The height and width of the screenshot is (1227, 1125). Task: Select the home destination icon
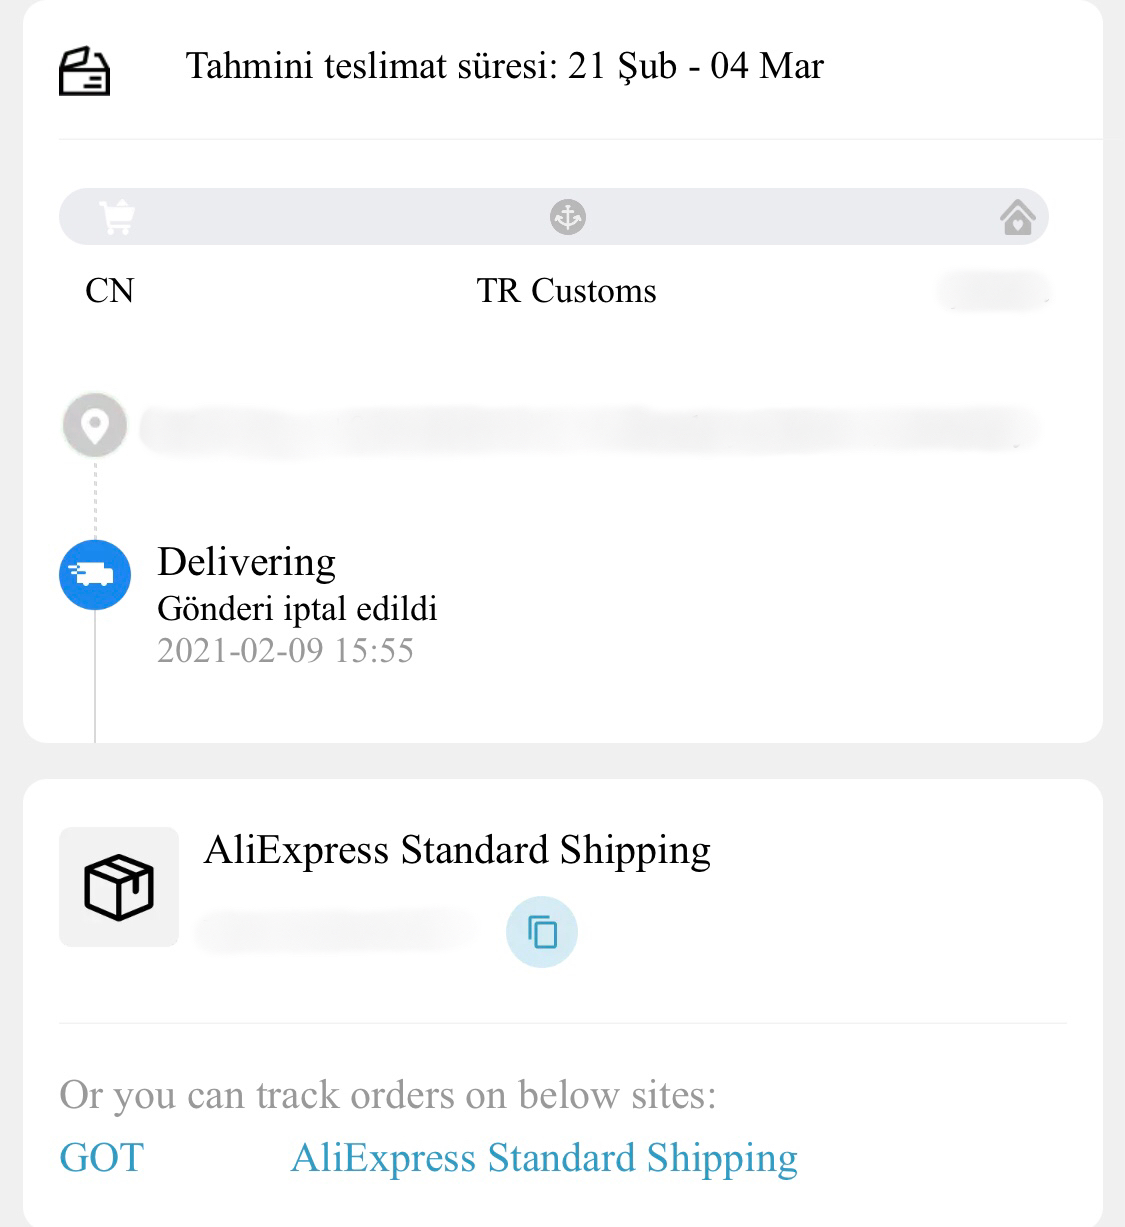(1017, 217)
